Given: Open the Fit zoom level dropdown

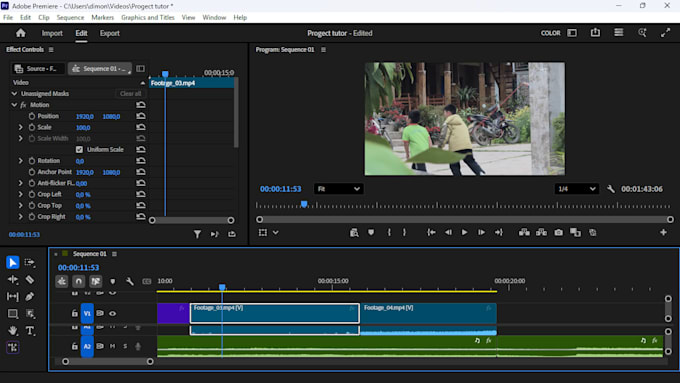Looking at the screenshot, I should [x=339, y=189].
